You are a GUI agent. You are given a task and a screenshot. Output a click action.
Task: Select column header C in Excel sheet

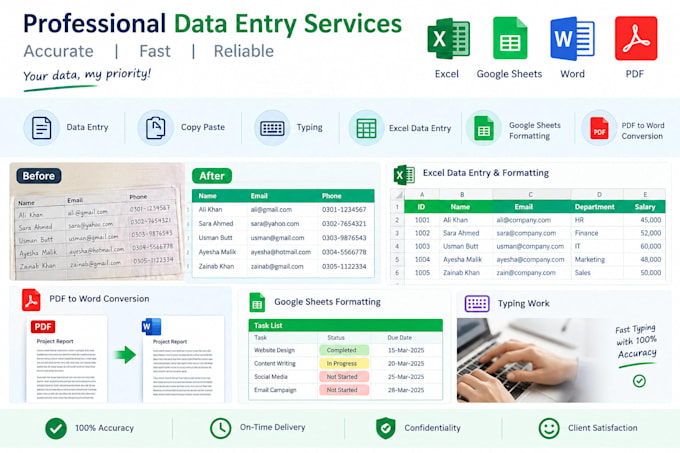point(531,195)
